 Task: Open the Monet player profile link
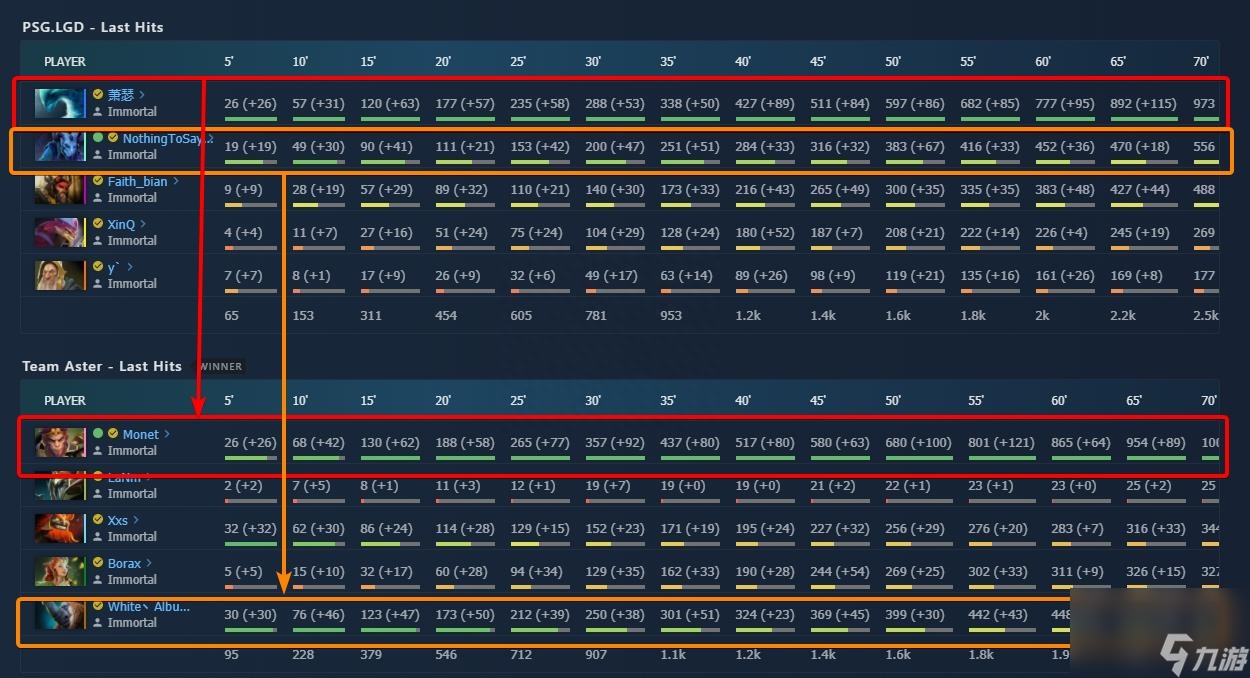tap(141, 434)
